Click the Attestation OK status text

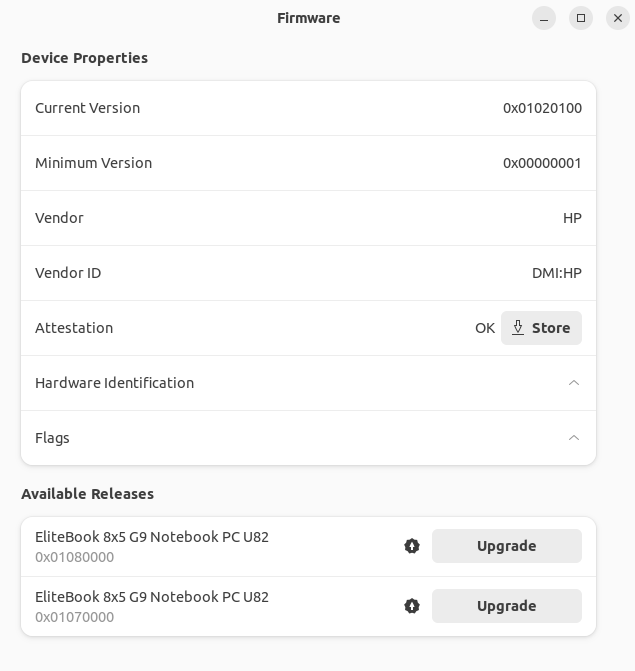pyautogui.click(x=485, y=328)
